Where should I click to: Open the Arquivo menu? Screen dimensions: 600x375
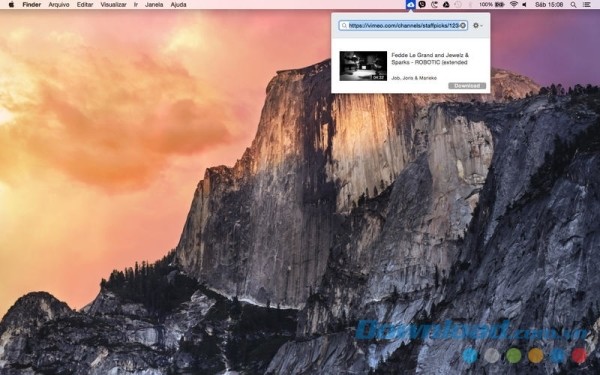(x=59, y=5)
